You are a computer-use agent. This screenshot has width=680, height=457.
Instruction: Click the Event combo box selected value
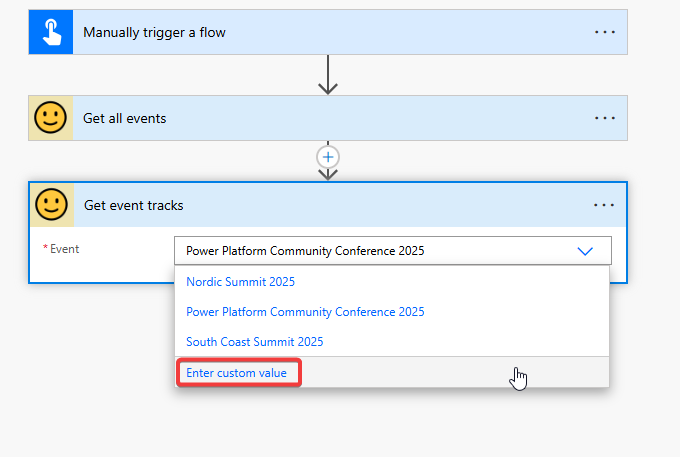pos(305,251)
